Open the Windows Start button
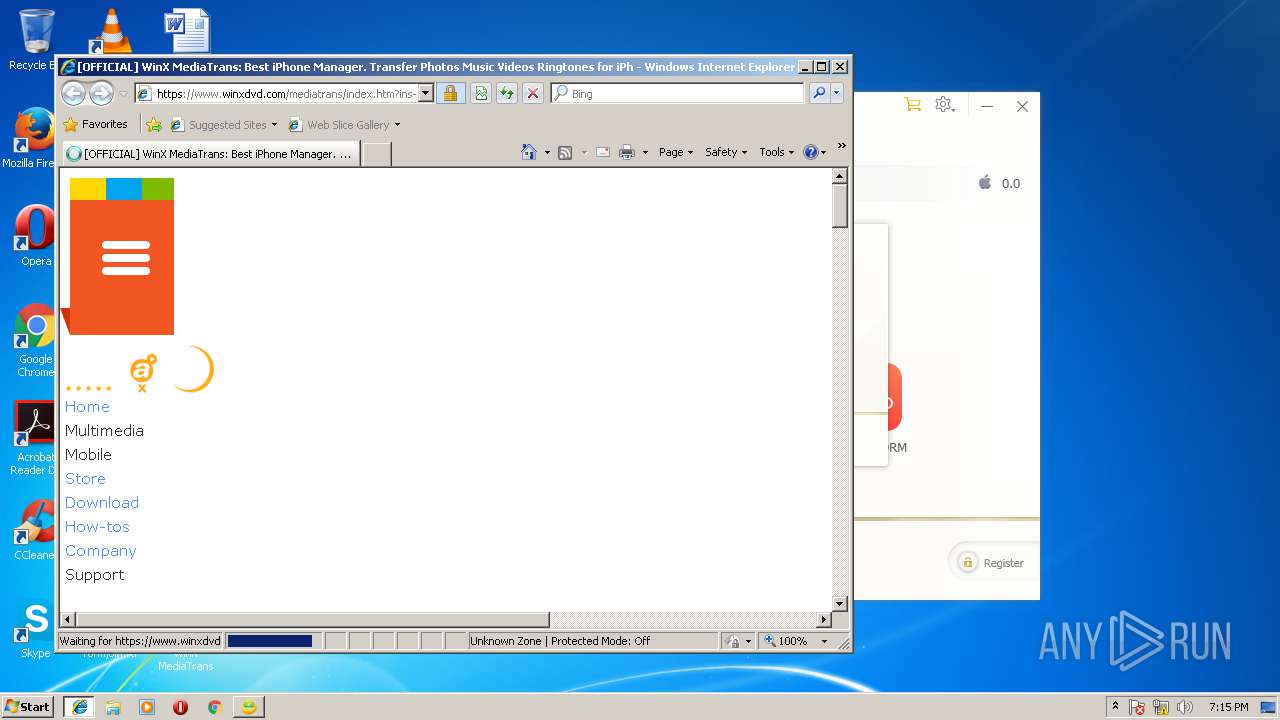Screen dimensions: 1280x720 pyautogui.click(x=27, y=706)
